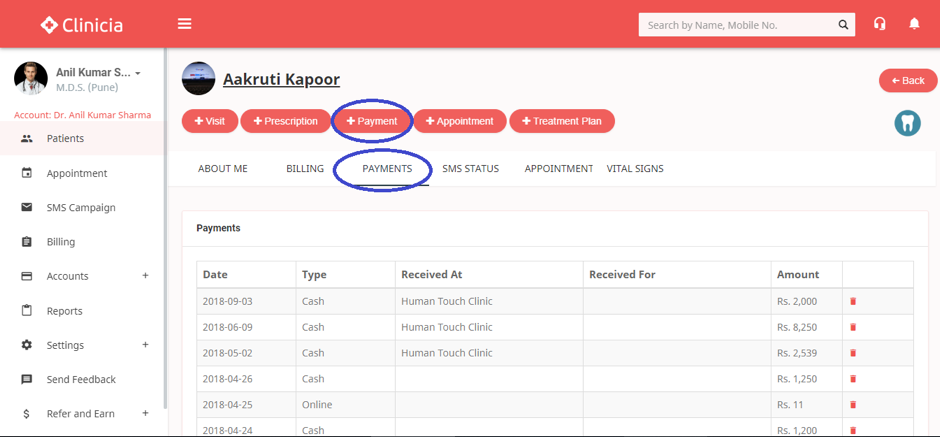Open the notifications bell

914,24
